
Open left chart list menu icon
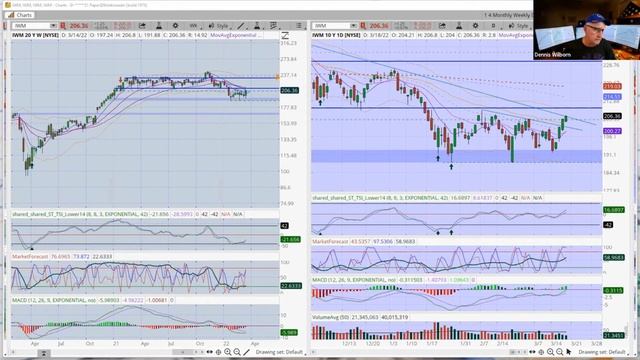click(299, 26)
